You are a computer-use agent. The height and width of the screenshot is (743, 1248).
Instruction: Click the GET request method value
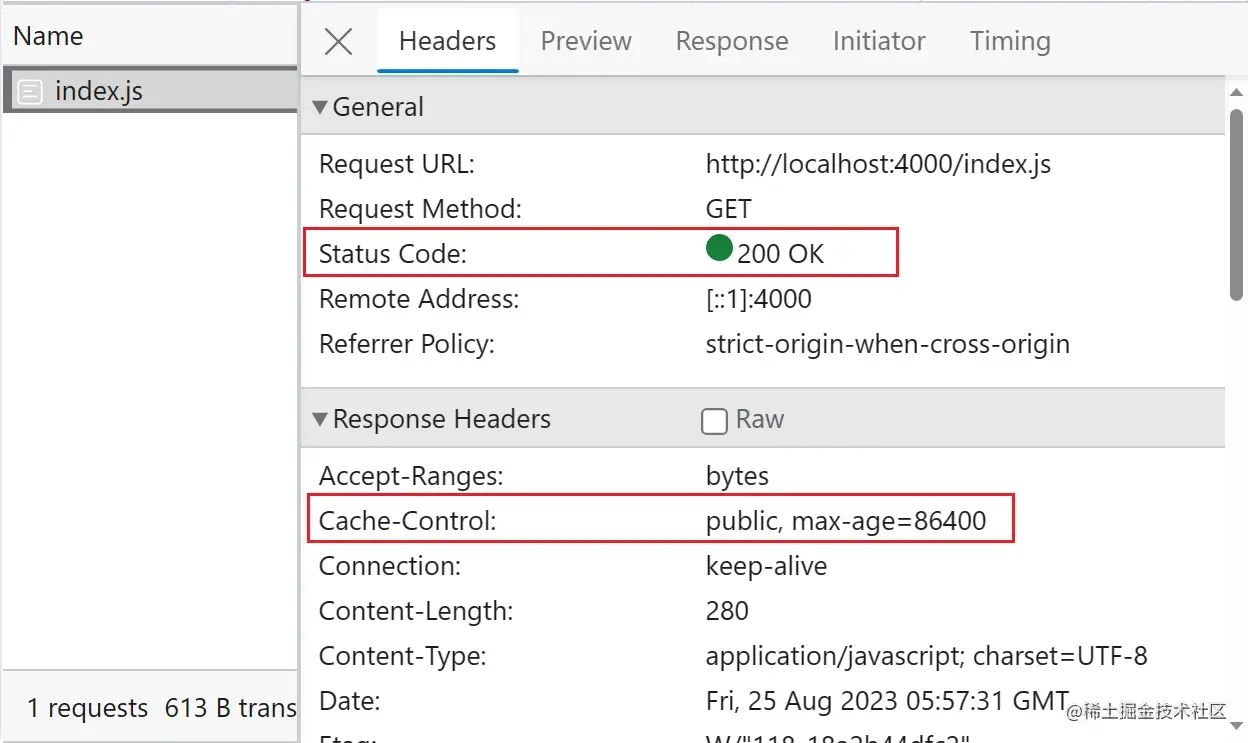click(728, 209)
